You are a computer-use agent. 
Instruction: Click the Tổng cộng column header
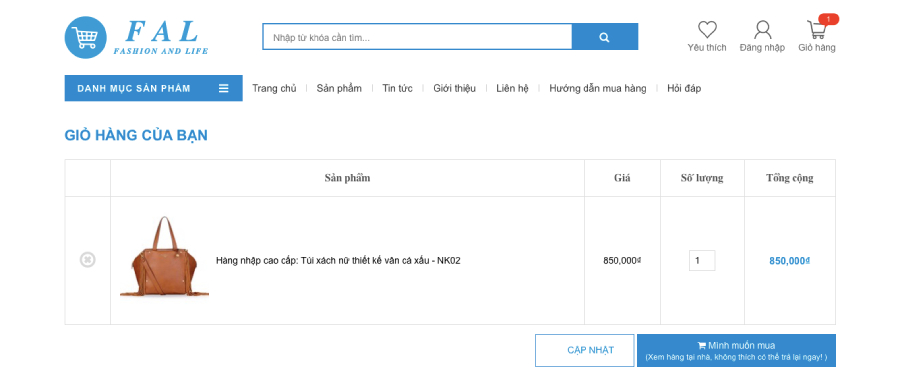click(790, 177)
